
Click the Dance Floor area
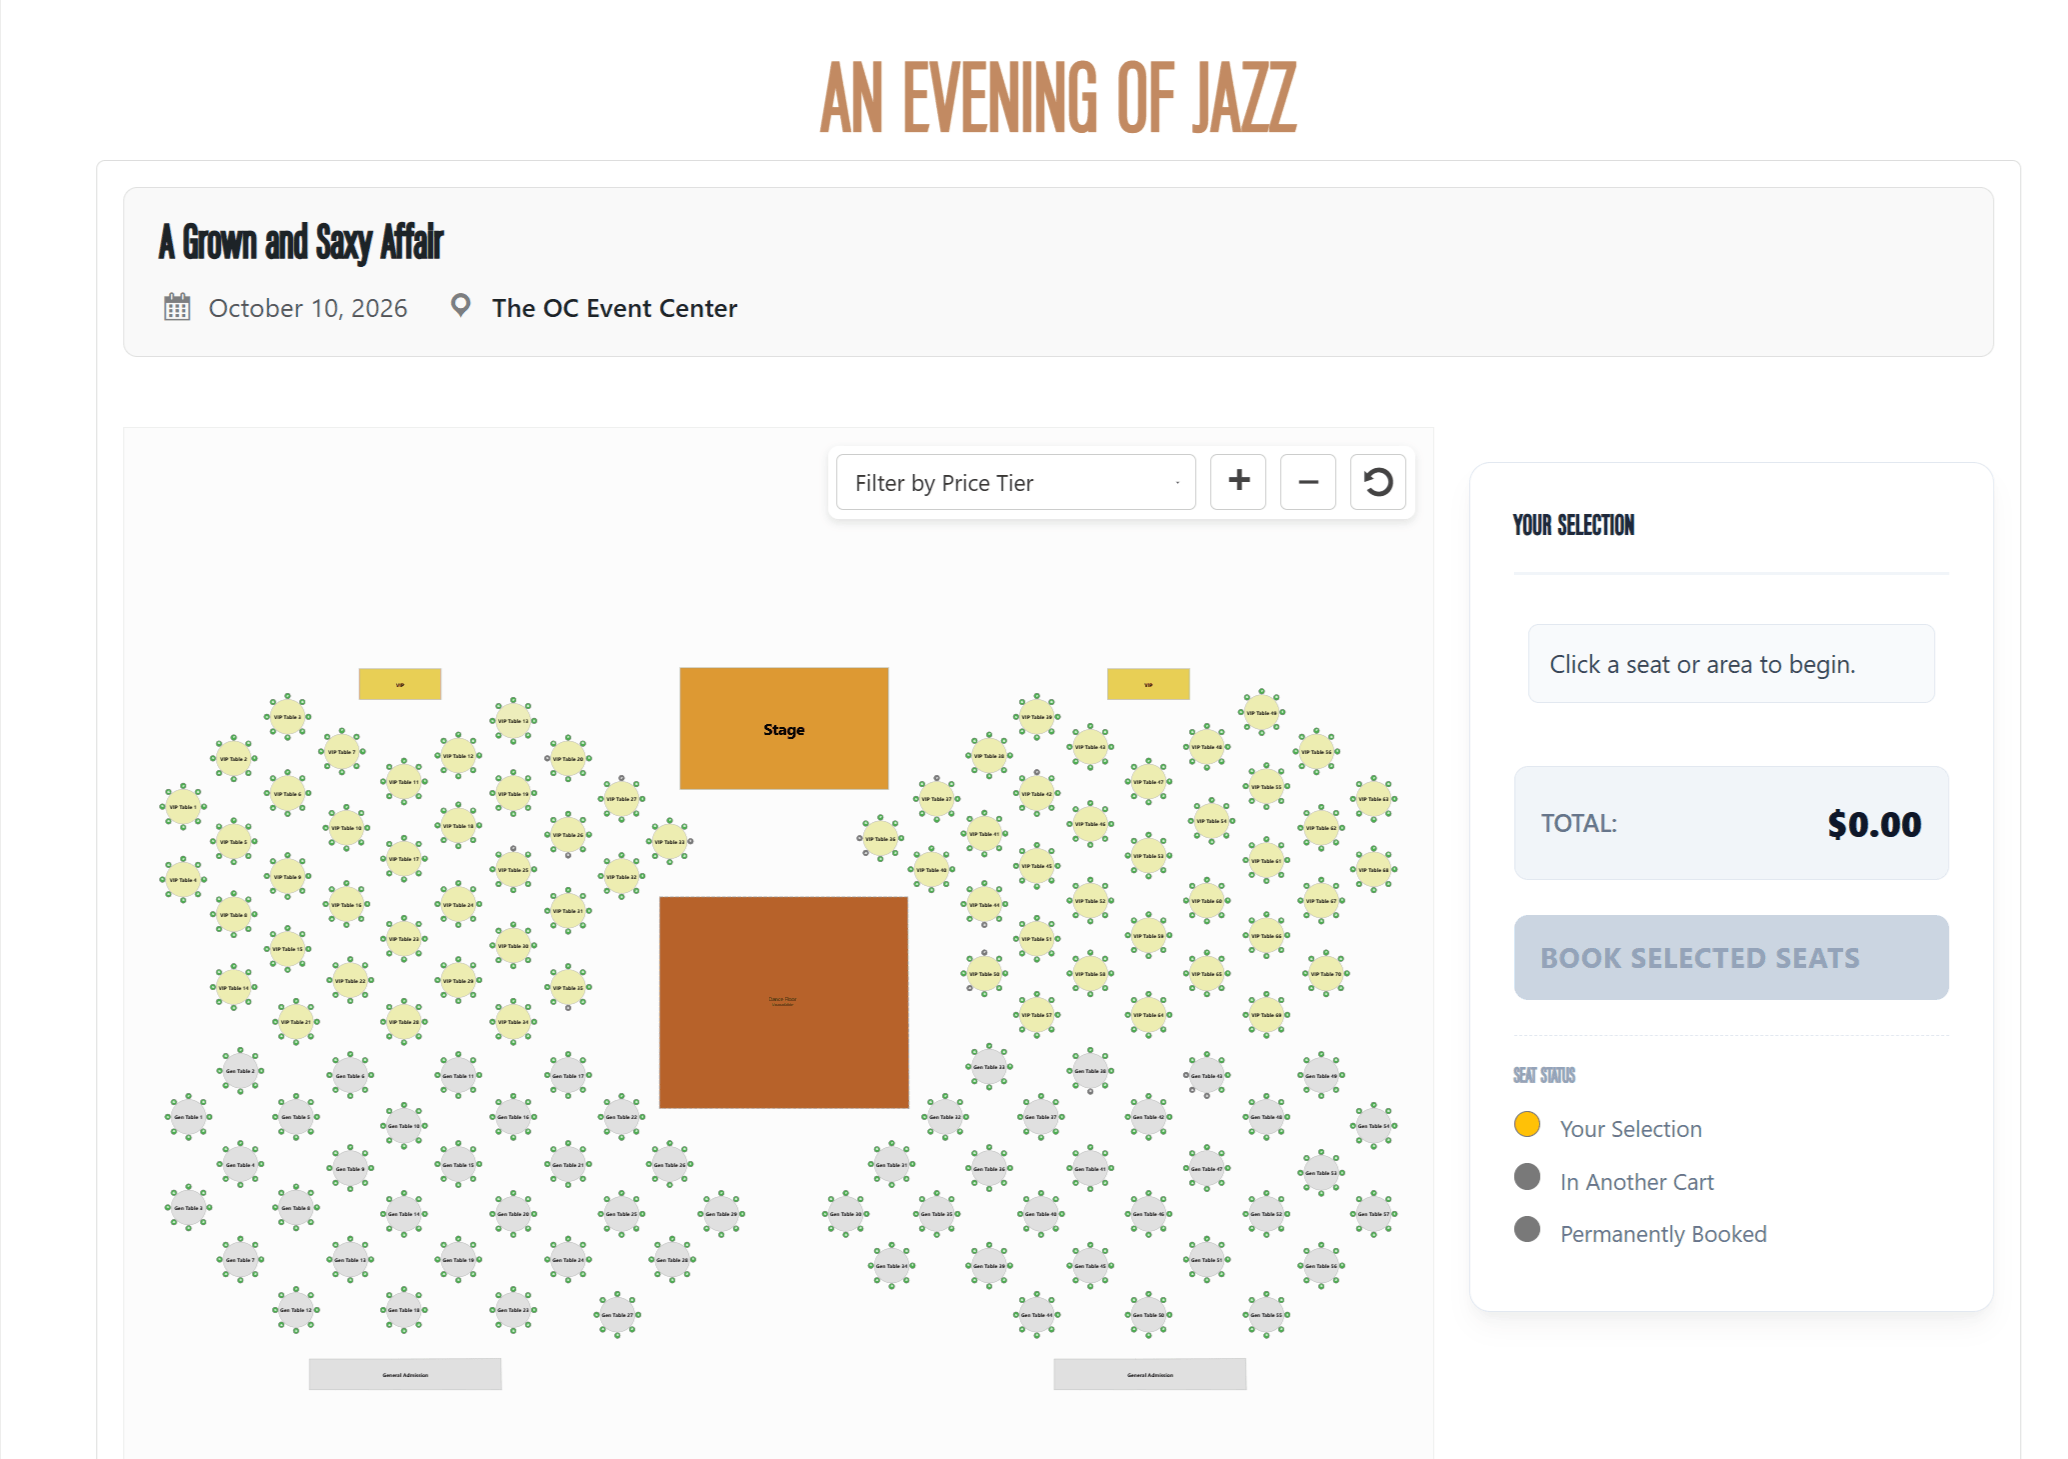point(783,1001)
